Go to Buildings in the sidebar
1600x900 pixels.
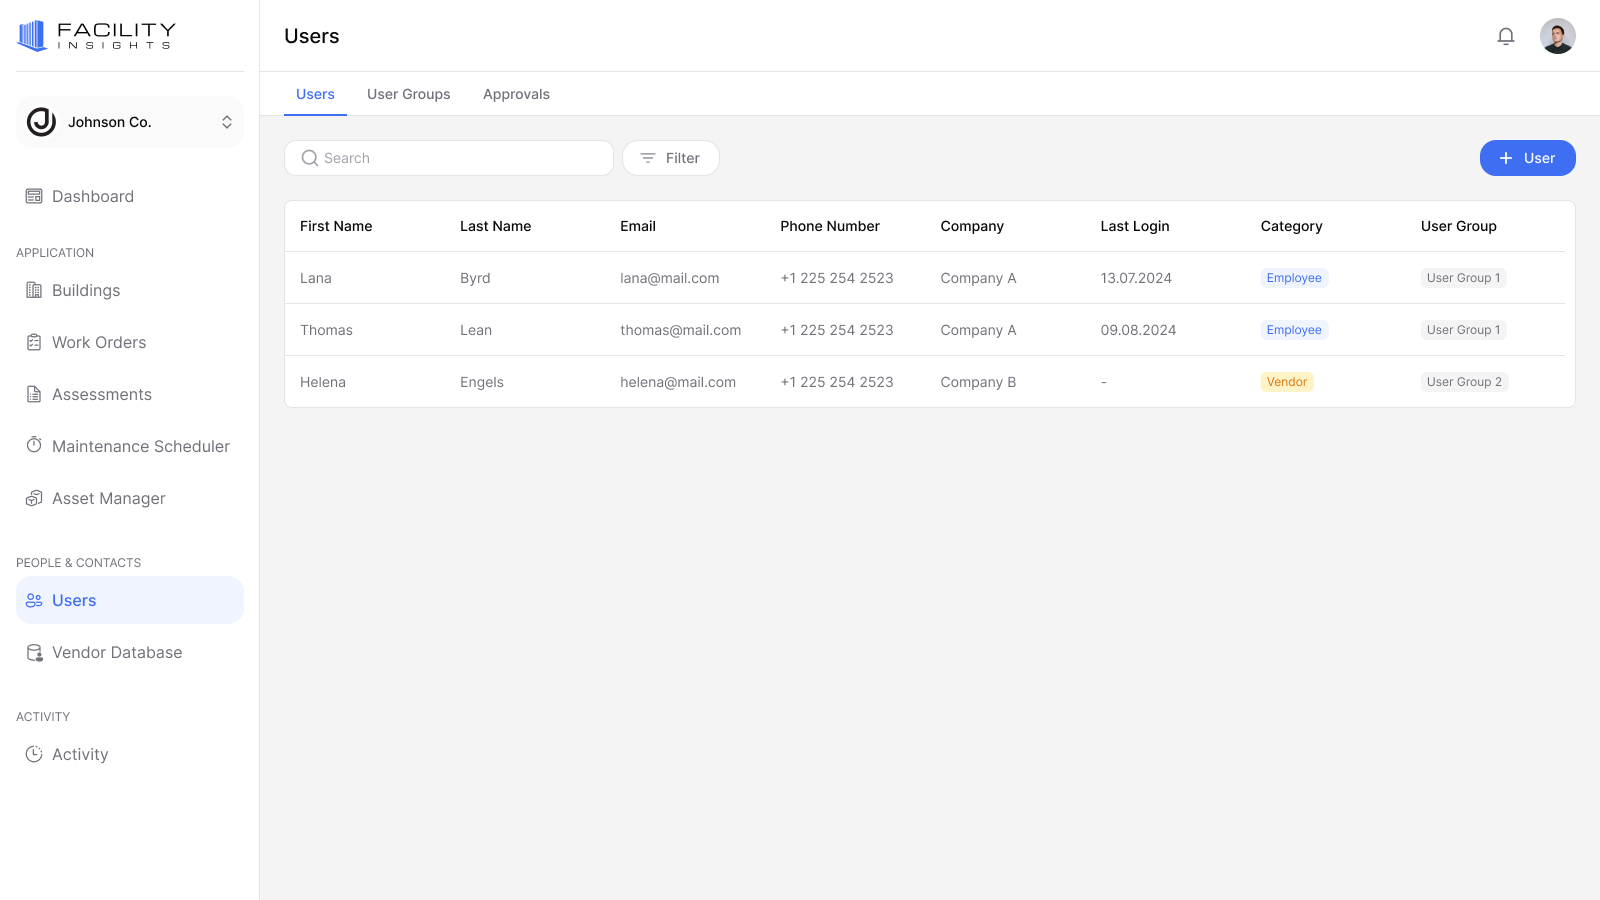click(85, 291)
